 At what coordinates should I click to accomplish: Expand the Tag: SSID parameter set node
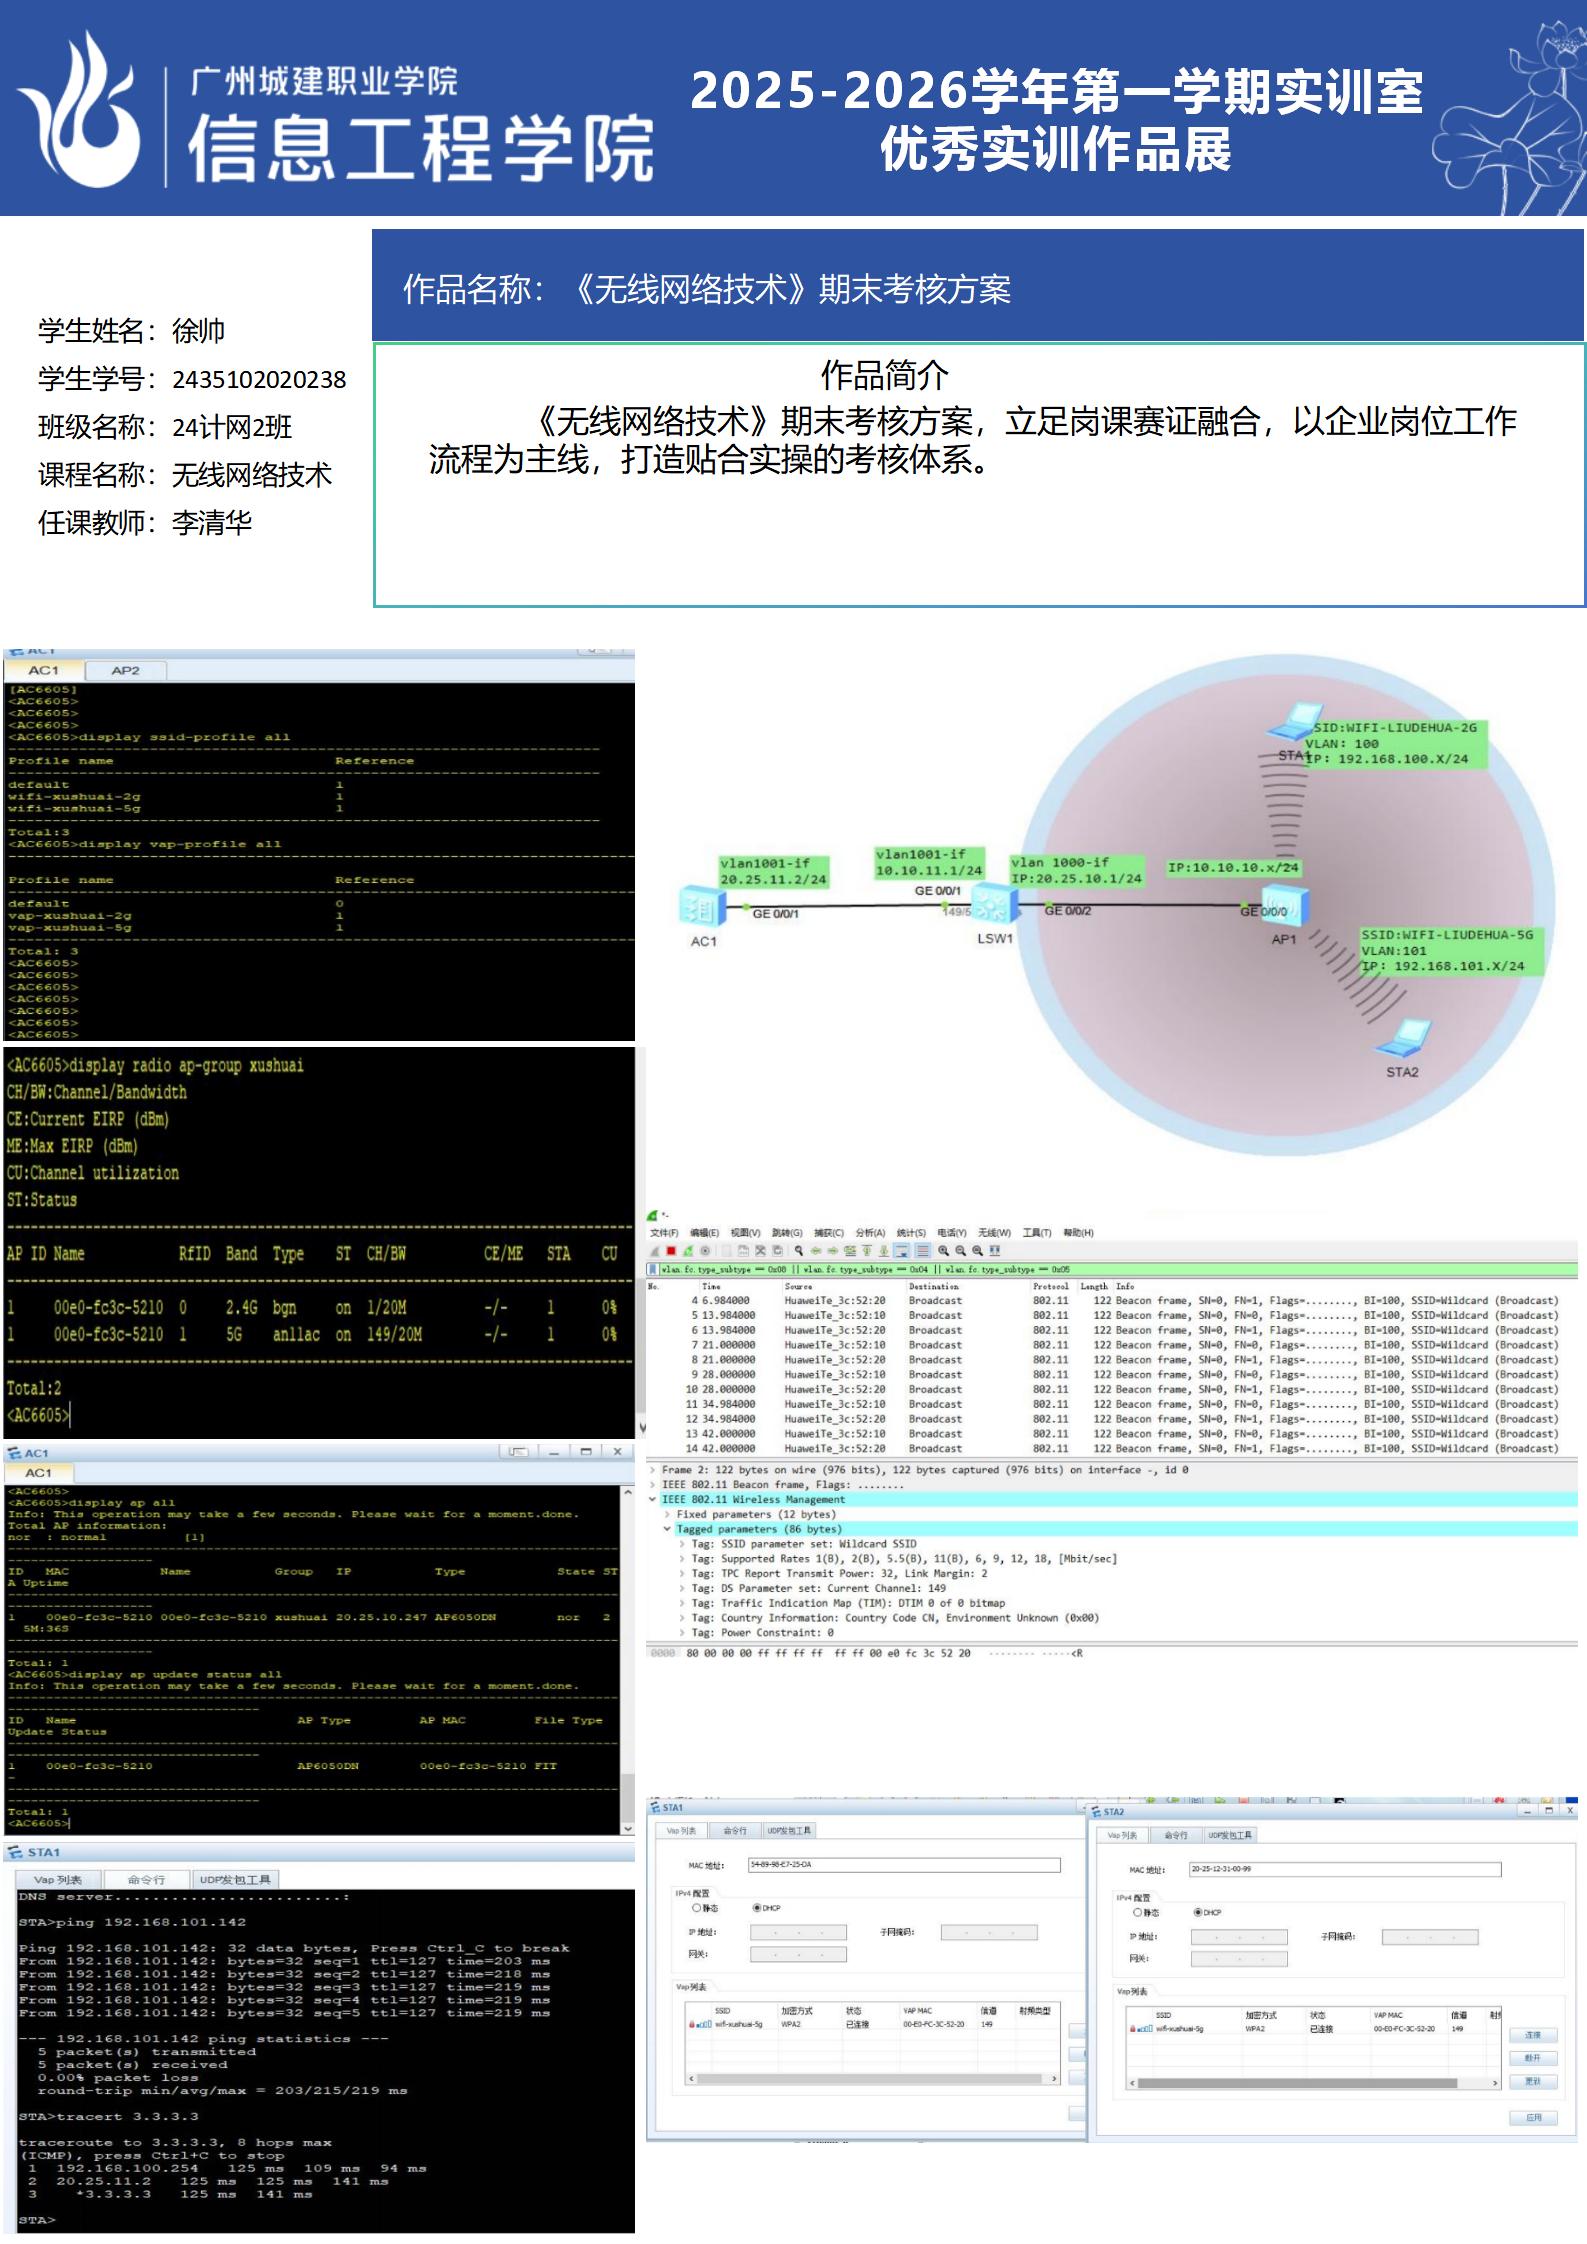[682, 1544]
